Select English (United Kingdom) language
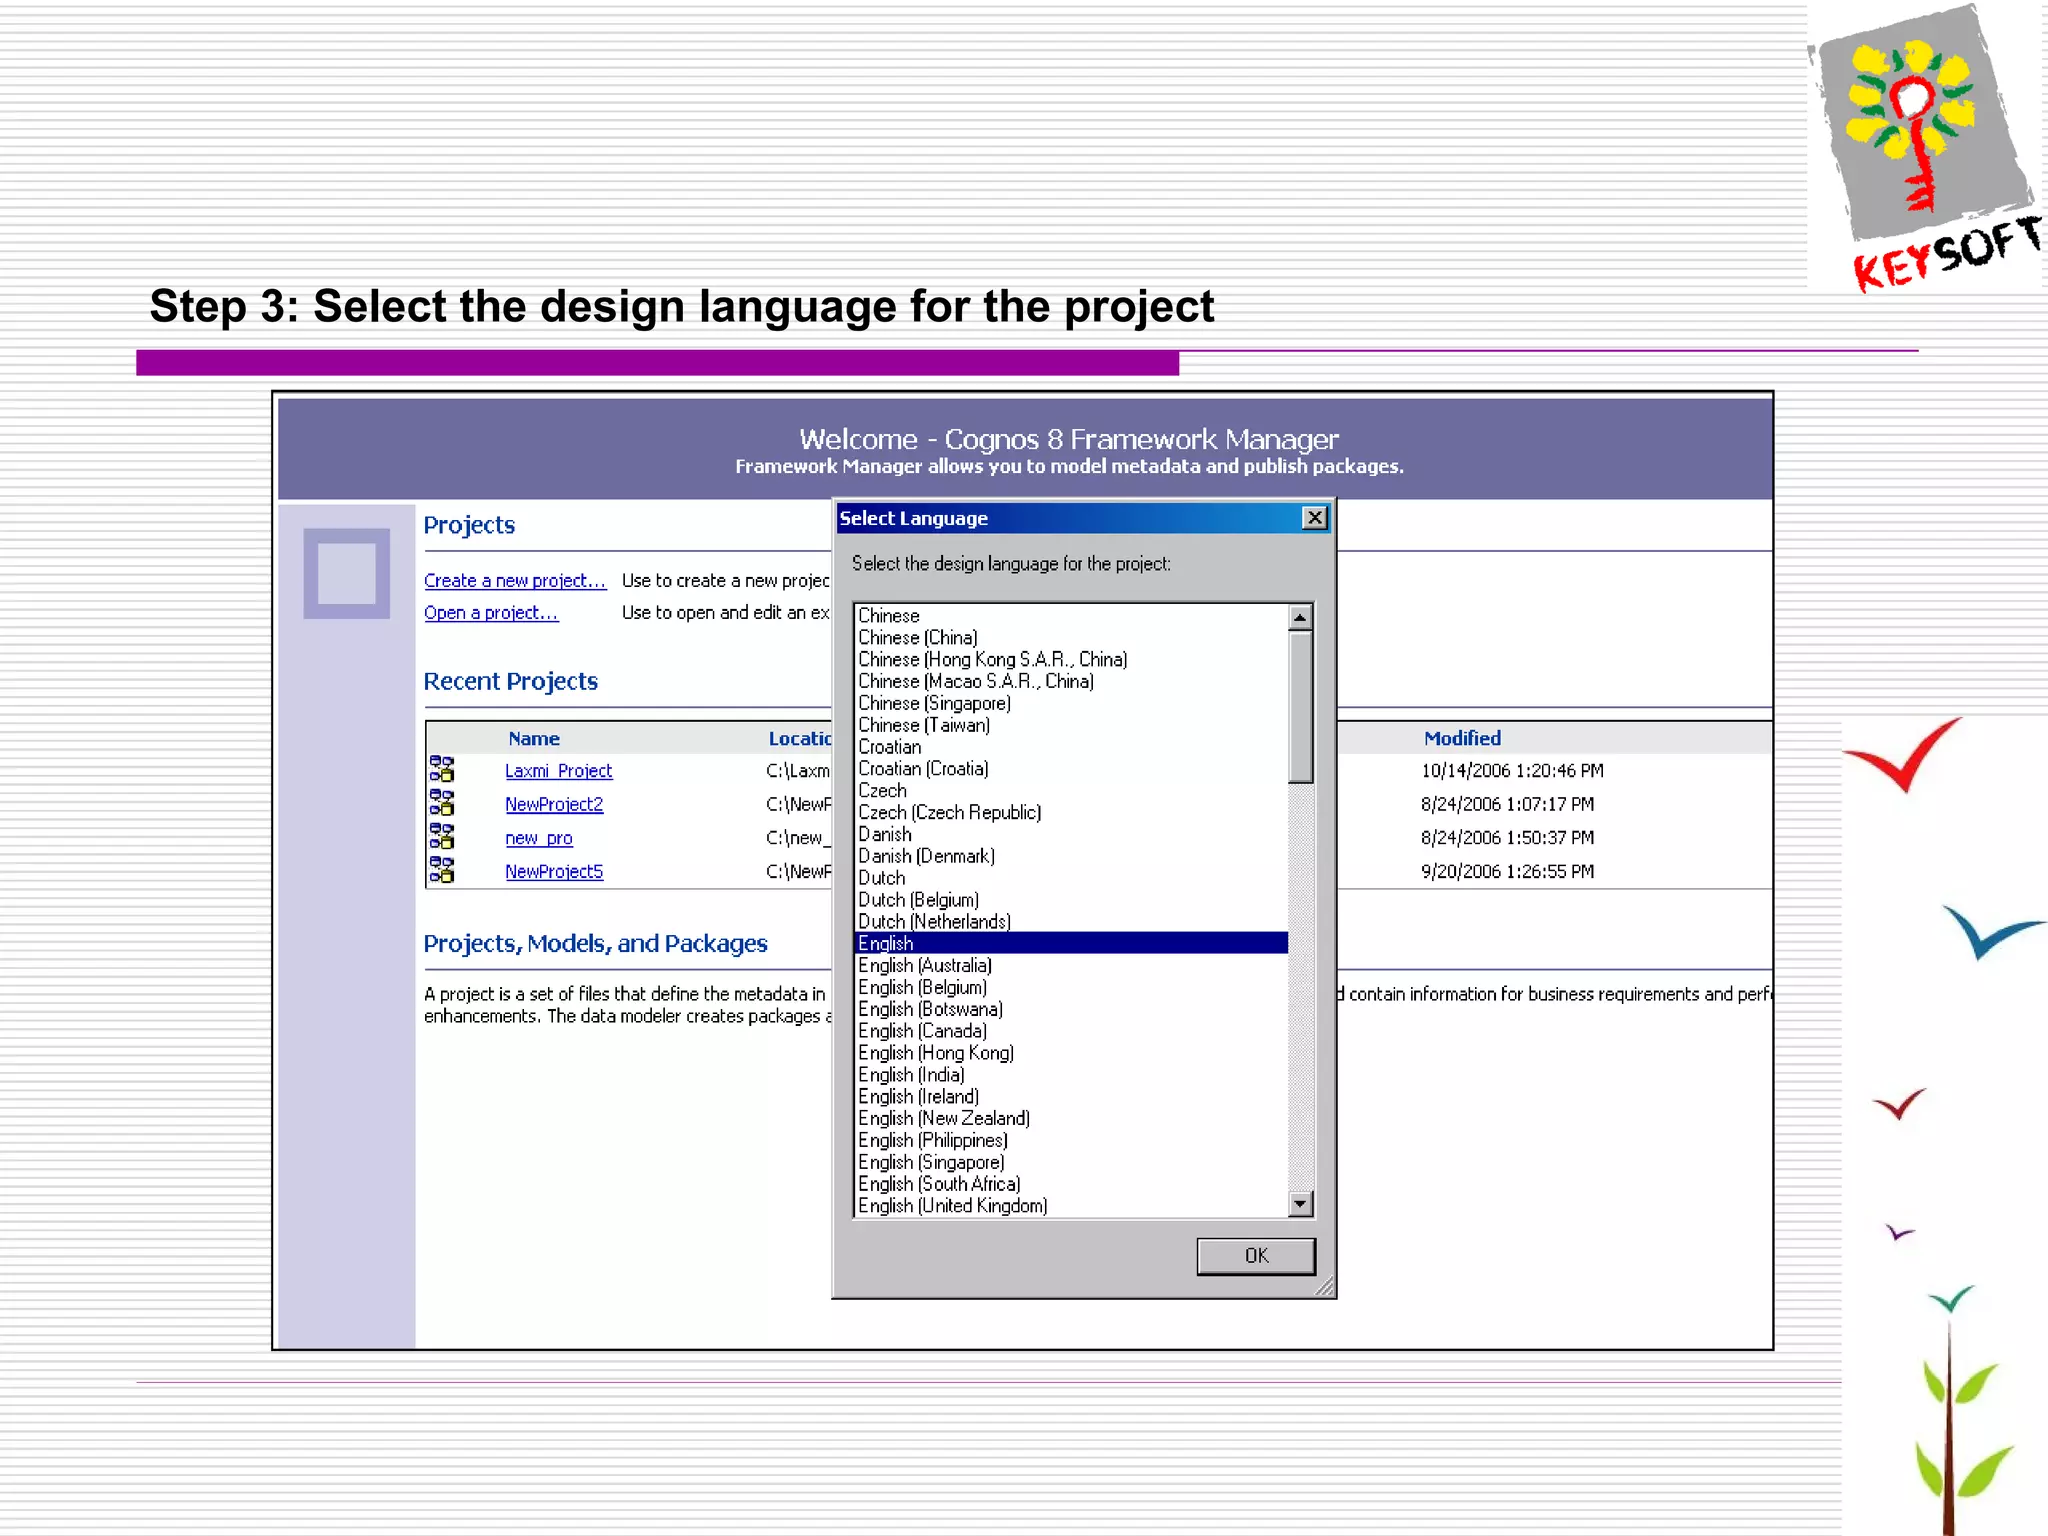Image resolution: width=2048 pixels, height=1536 pixels. [1072, 1207]
